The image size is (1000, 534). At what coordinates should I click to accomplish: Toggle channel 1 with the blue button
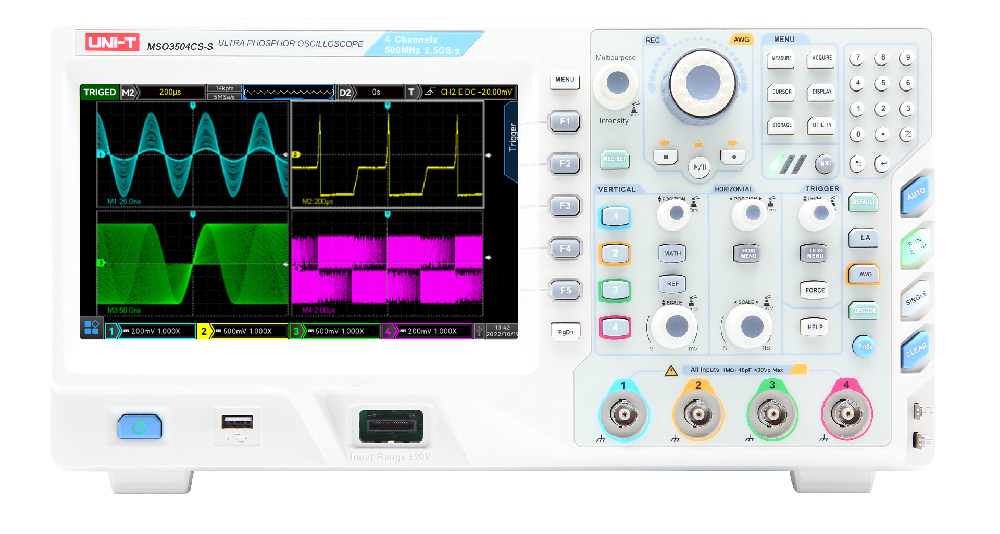(617, 216)
